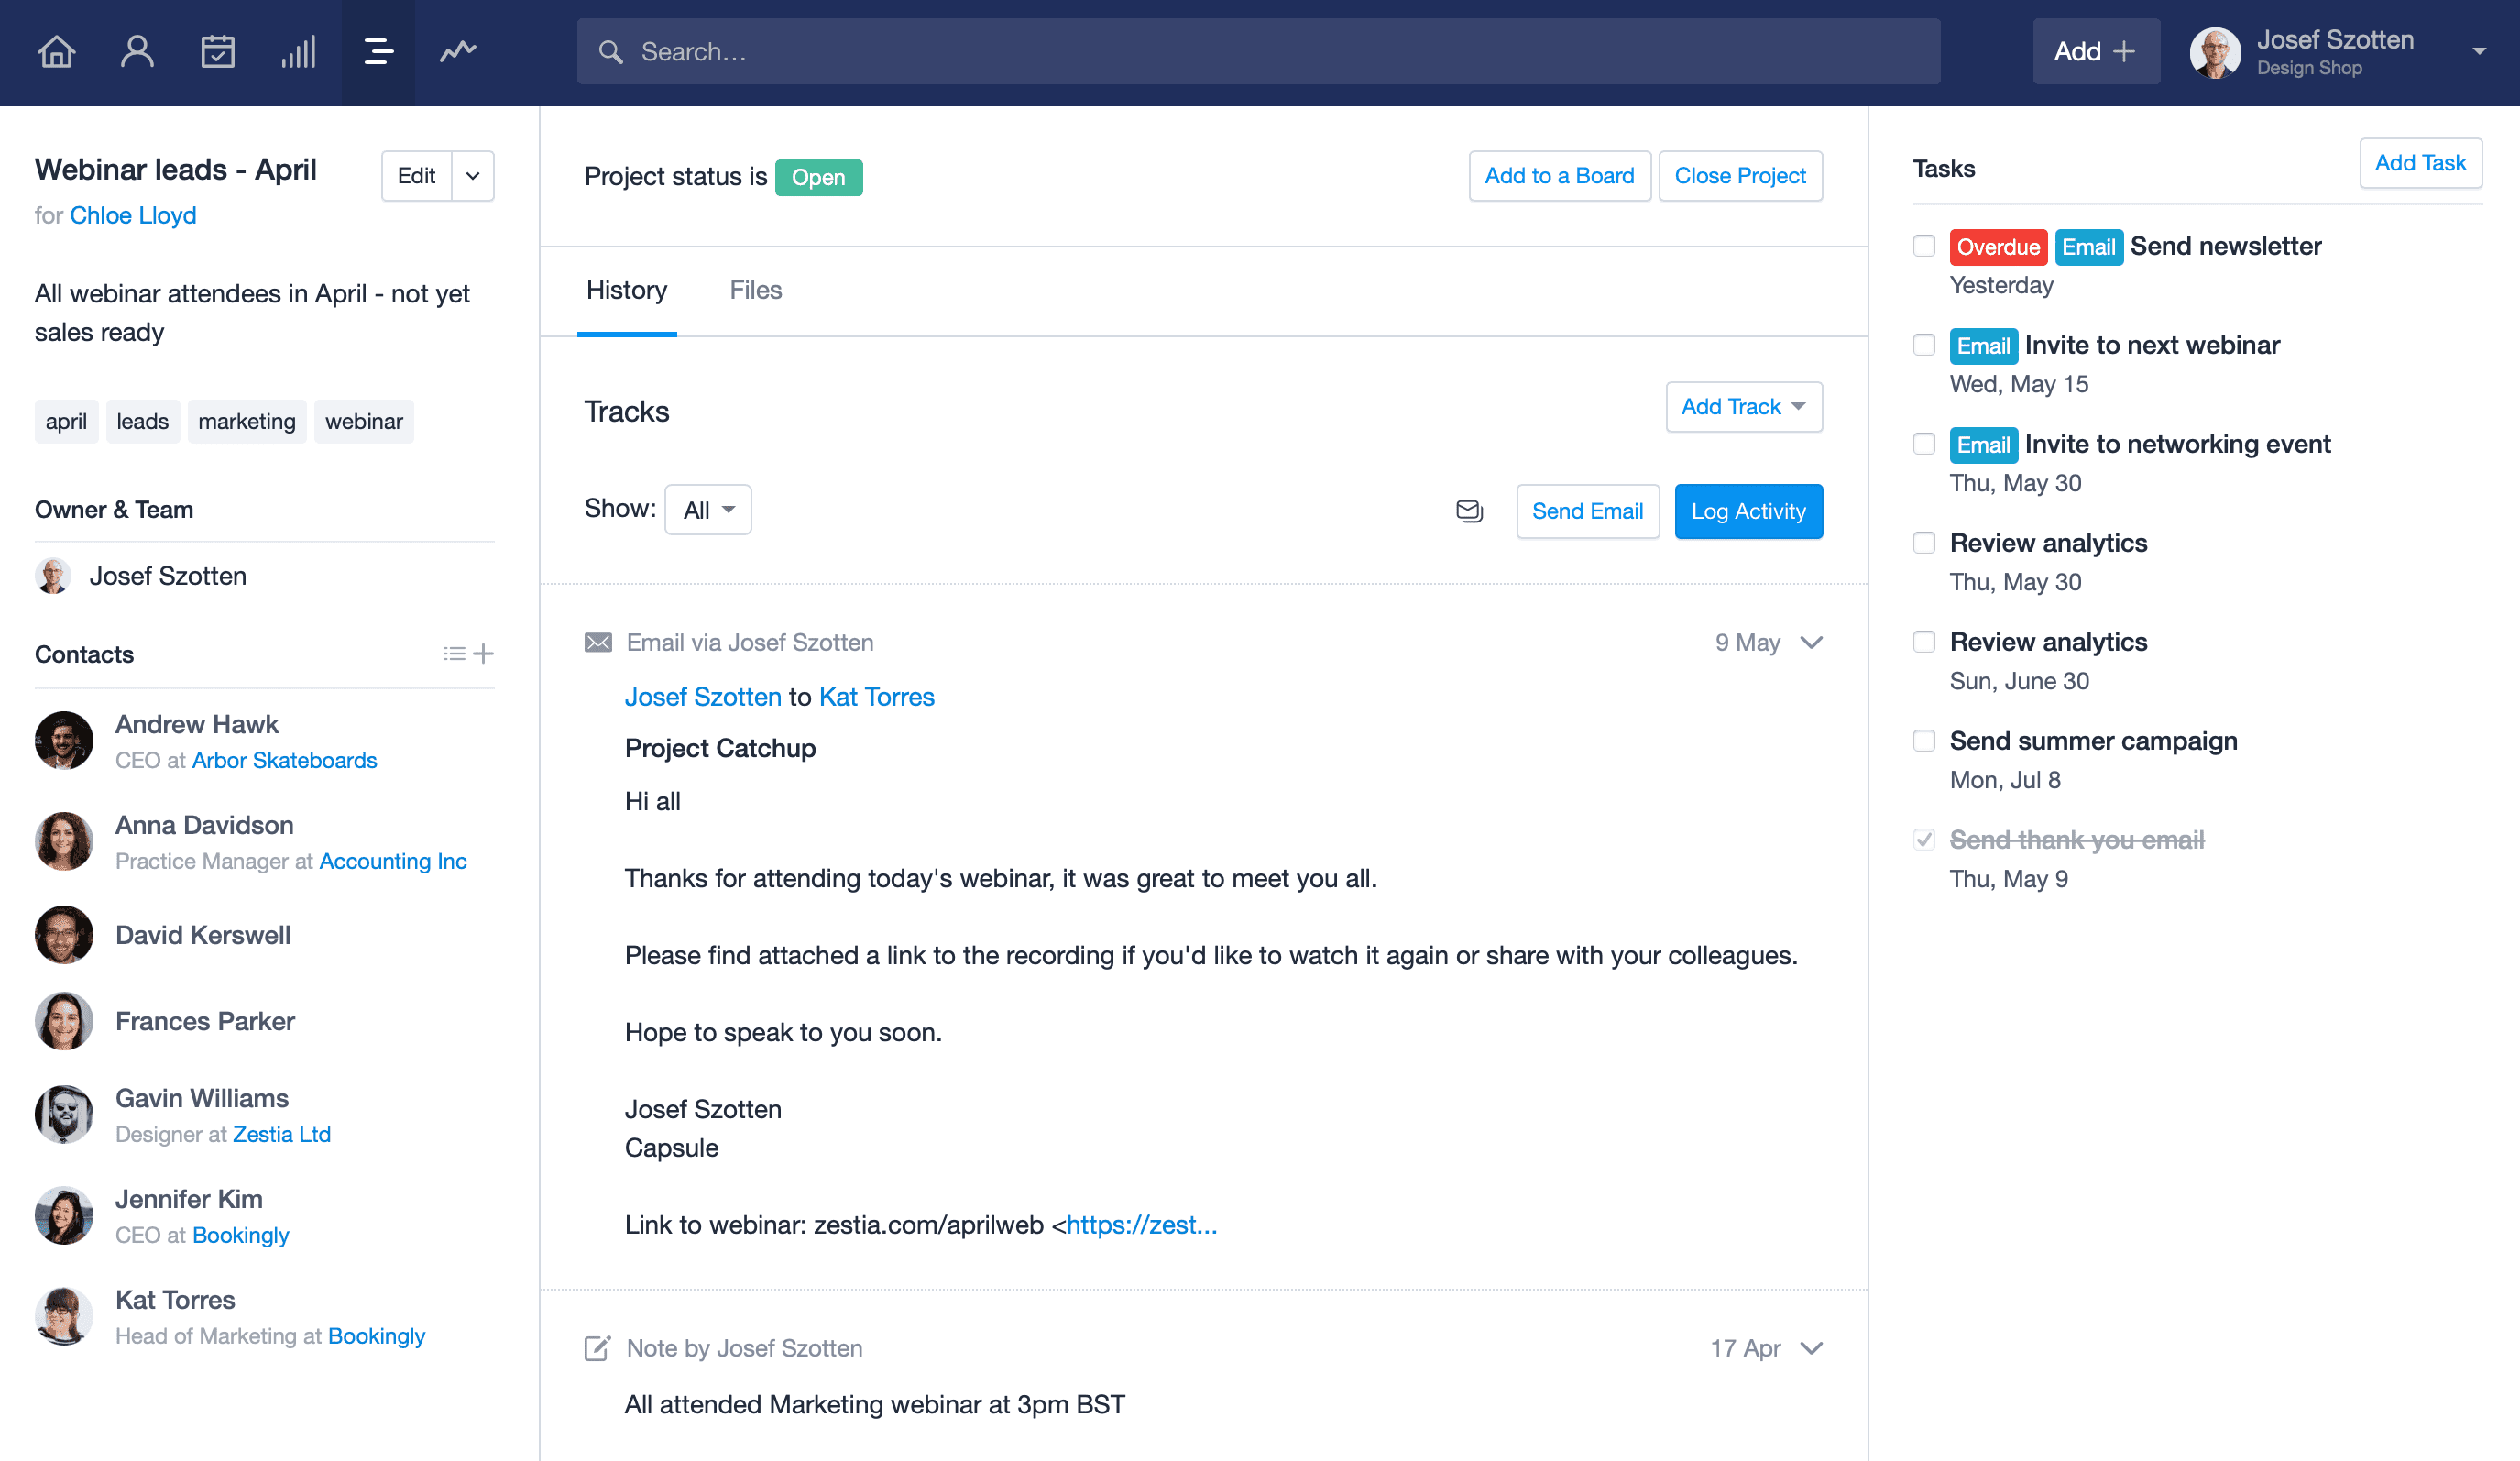Screen dimensions: 2520x1461
Task: Click the magnifier icon in search bar
Action: (x=610, y=52)
